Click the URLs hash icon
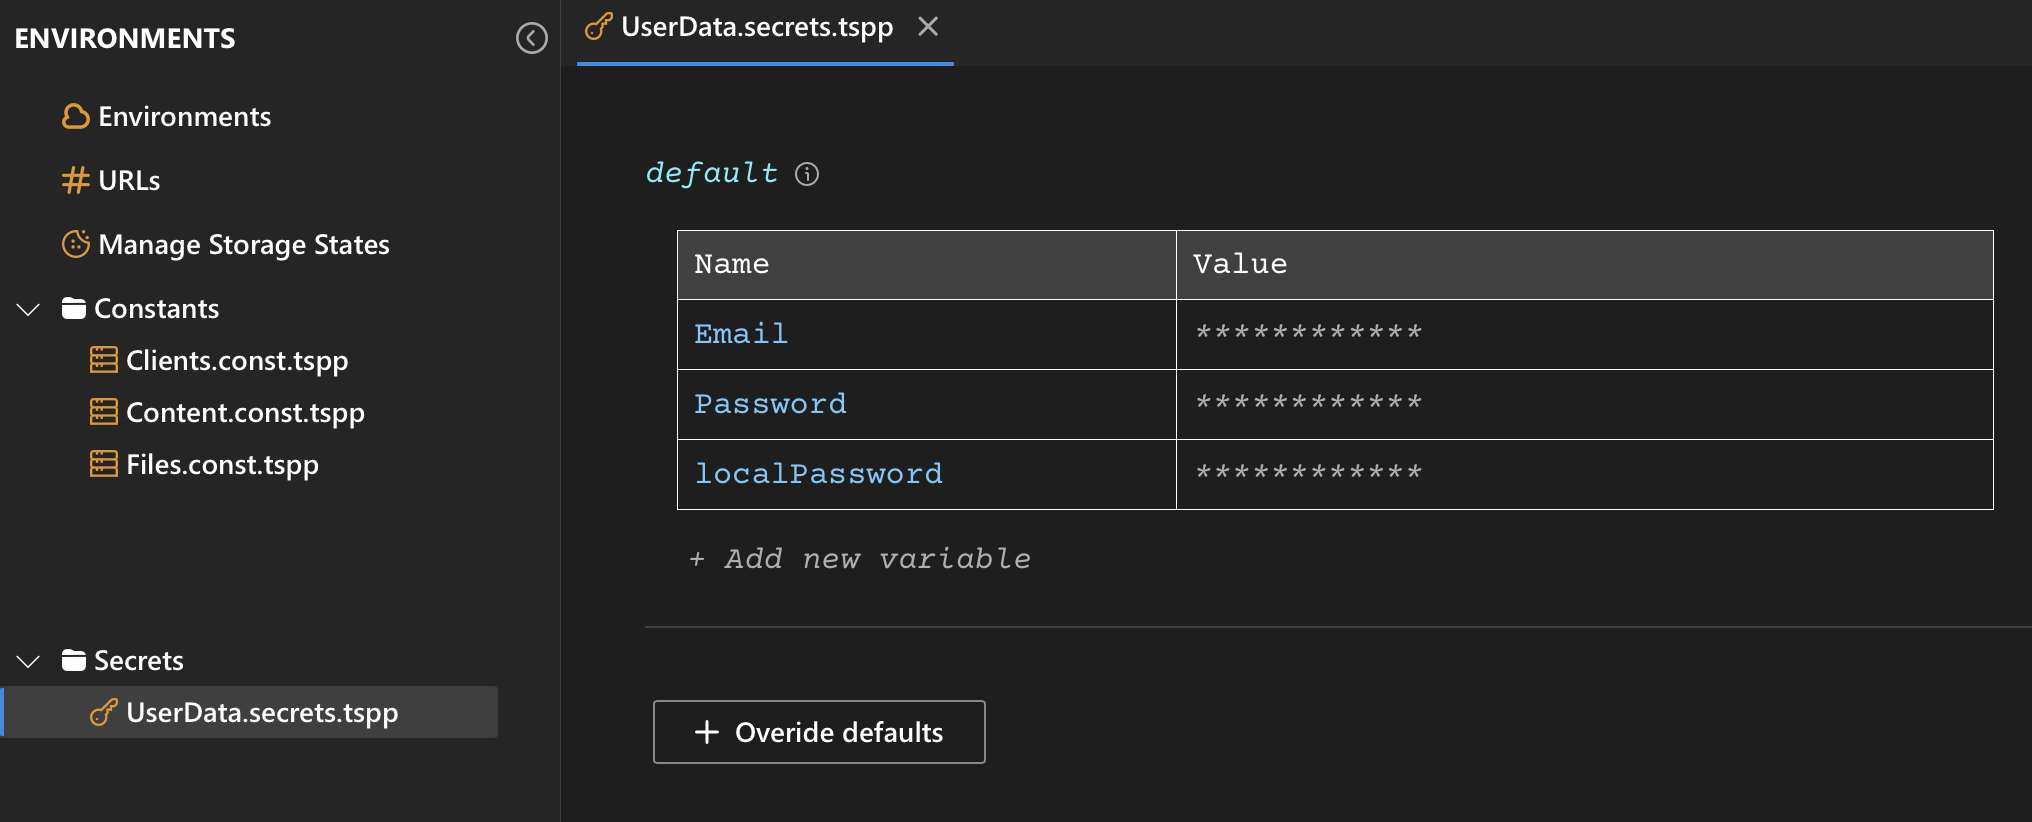The height and width of the screenshot is (822, 2032). click(x=76, y=181)
